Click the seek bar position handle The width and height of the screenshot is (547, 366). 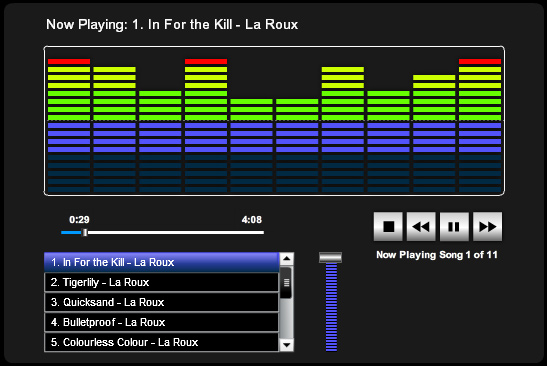[85, 232]
